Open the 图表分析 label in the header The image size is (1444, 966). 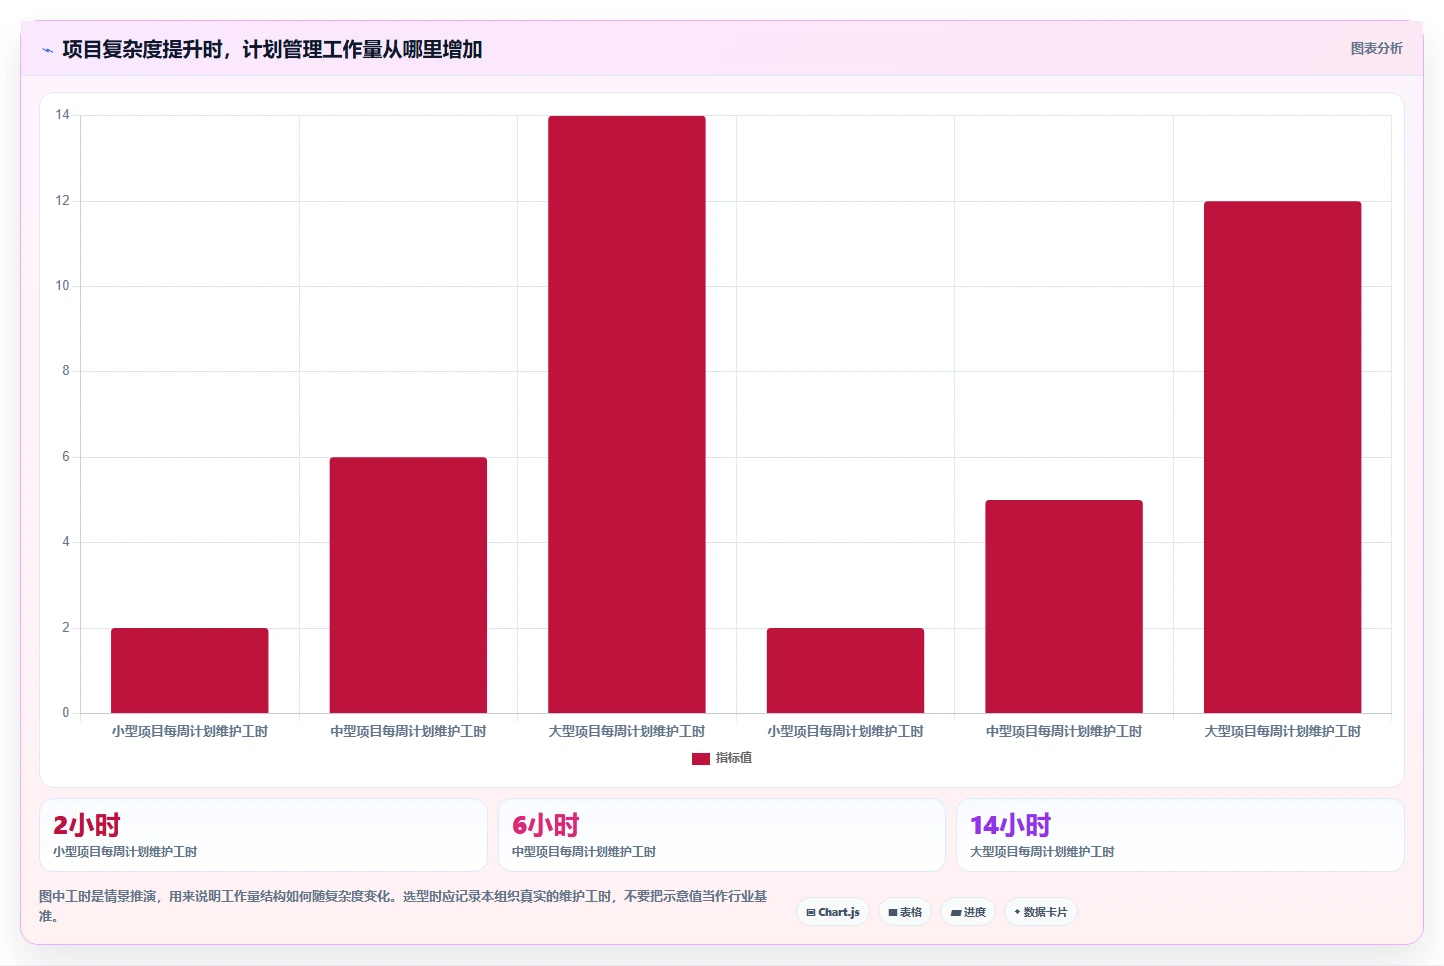[x=1376, y=48]
